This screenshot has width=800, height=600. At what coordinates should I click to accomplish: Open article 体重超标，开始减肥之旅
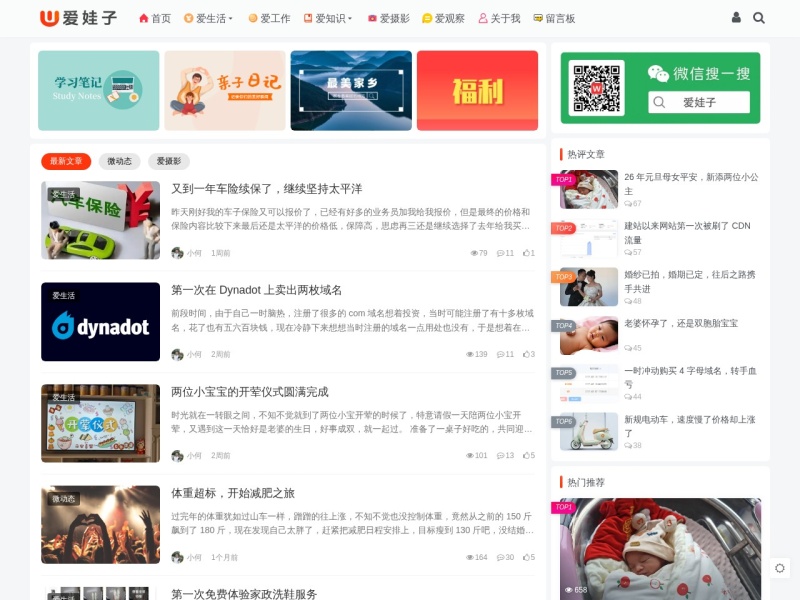click(x=233, y=493)
